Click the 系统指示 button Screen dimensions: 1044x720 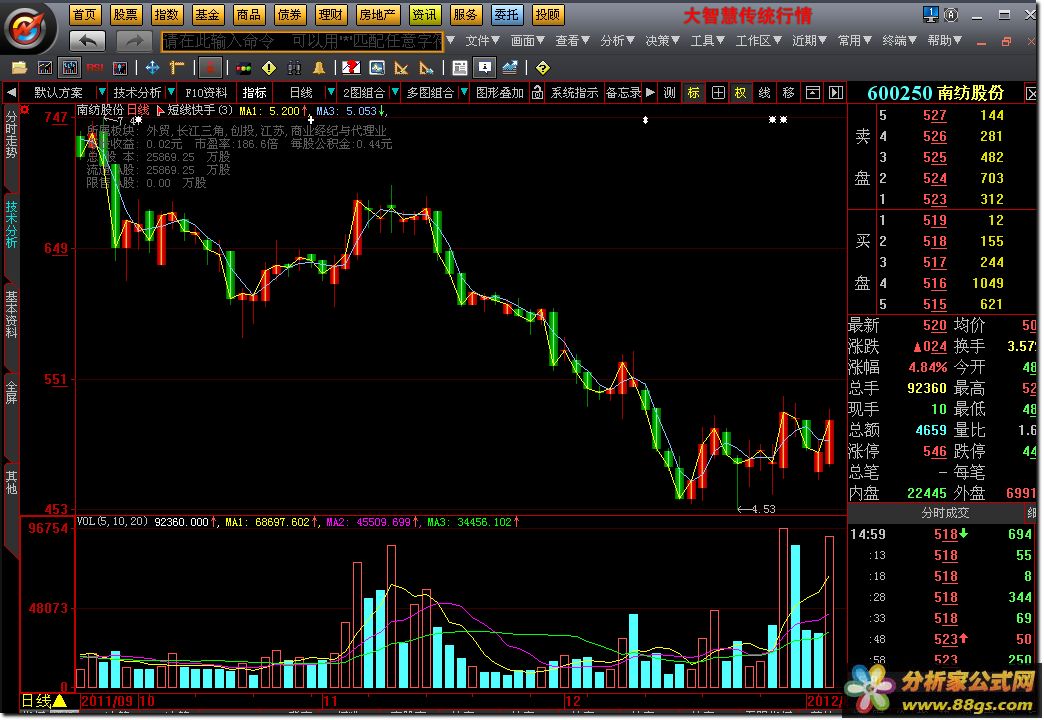574,93
